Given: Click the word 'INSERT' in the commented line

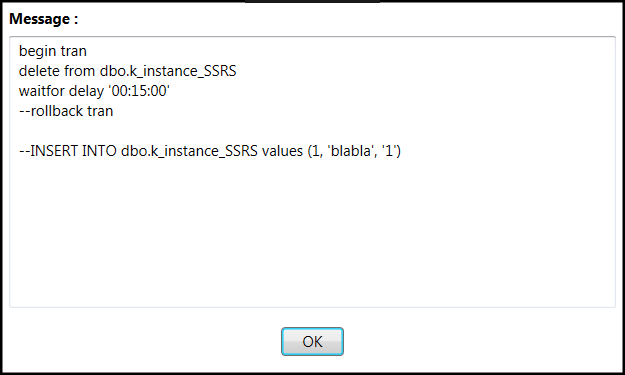Looking at the screenshot, I should pyautogui.click(x=54, y=151).
